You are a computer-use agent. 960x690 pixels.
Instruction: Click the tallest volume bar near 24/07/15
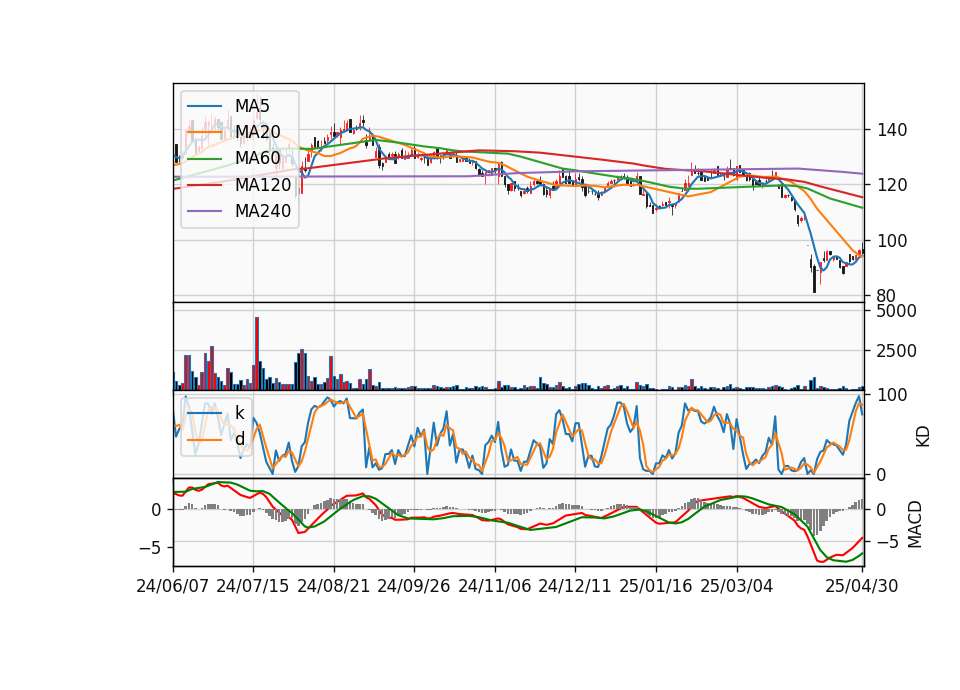click(257, 353)
